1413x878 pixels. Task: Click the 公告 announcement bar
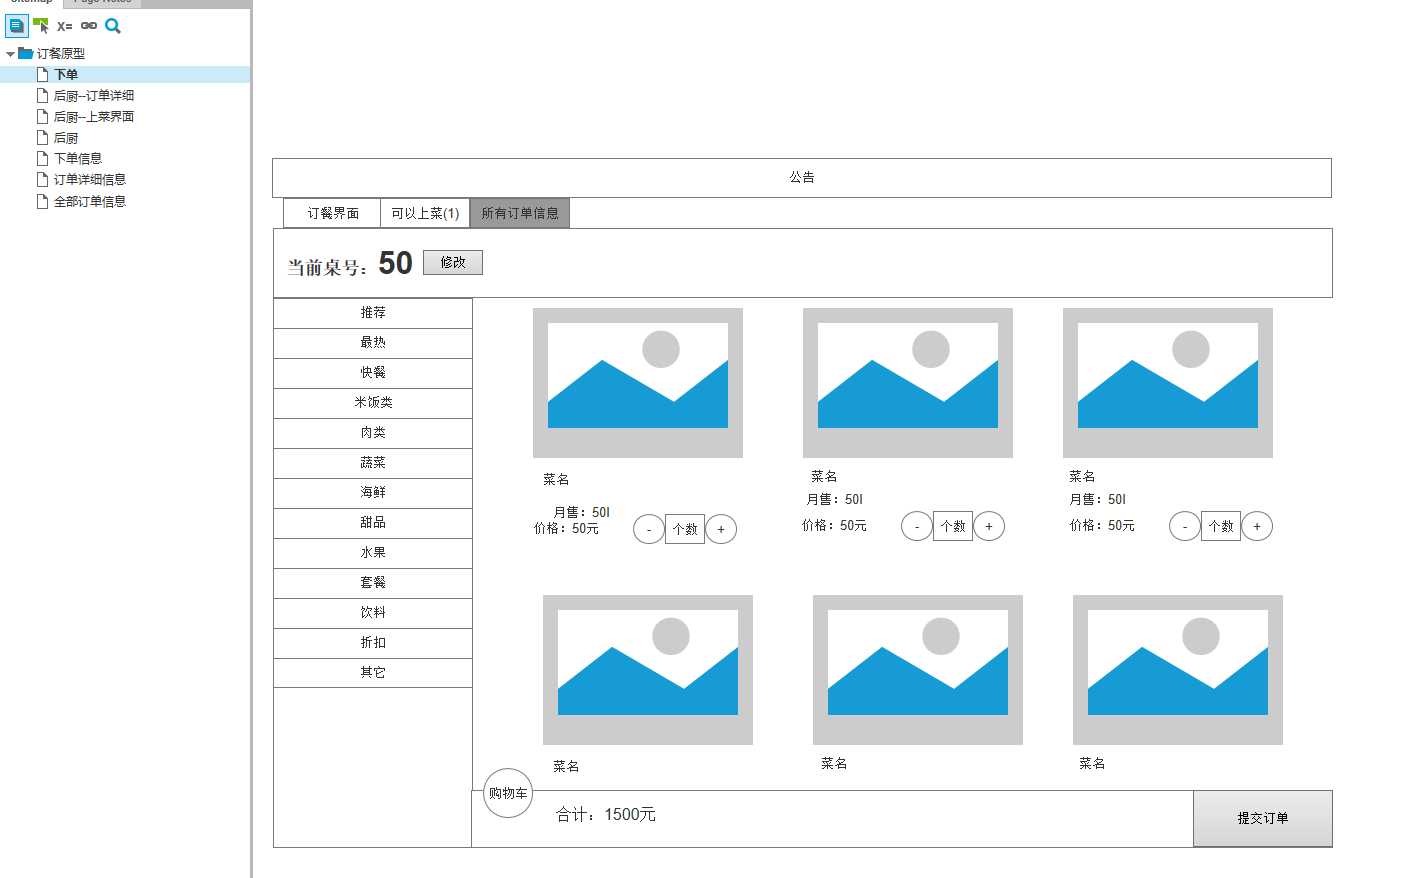tap(802, 178)
